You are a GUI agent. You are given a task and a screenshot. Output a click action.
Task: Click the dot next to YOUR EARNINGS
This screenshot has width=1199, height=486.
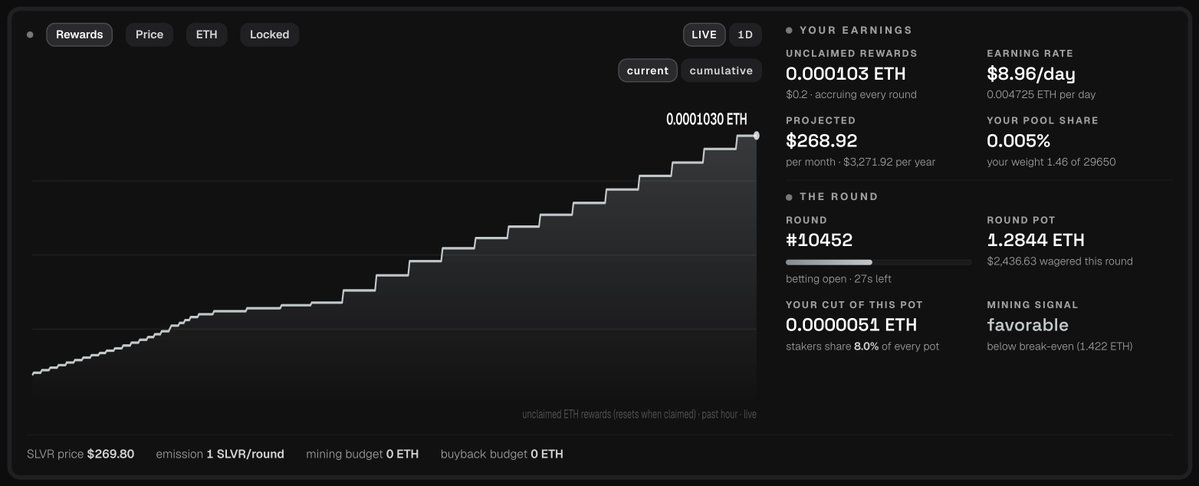(x=789, y=31)
